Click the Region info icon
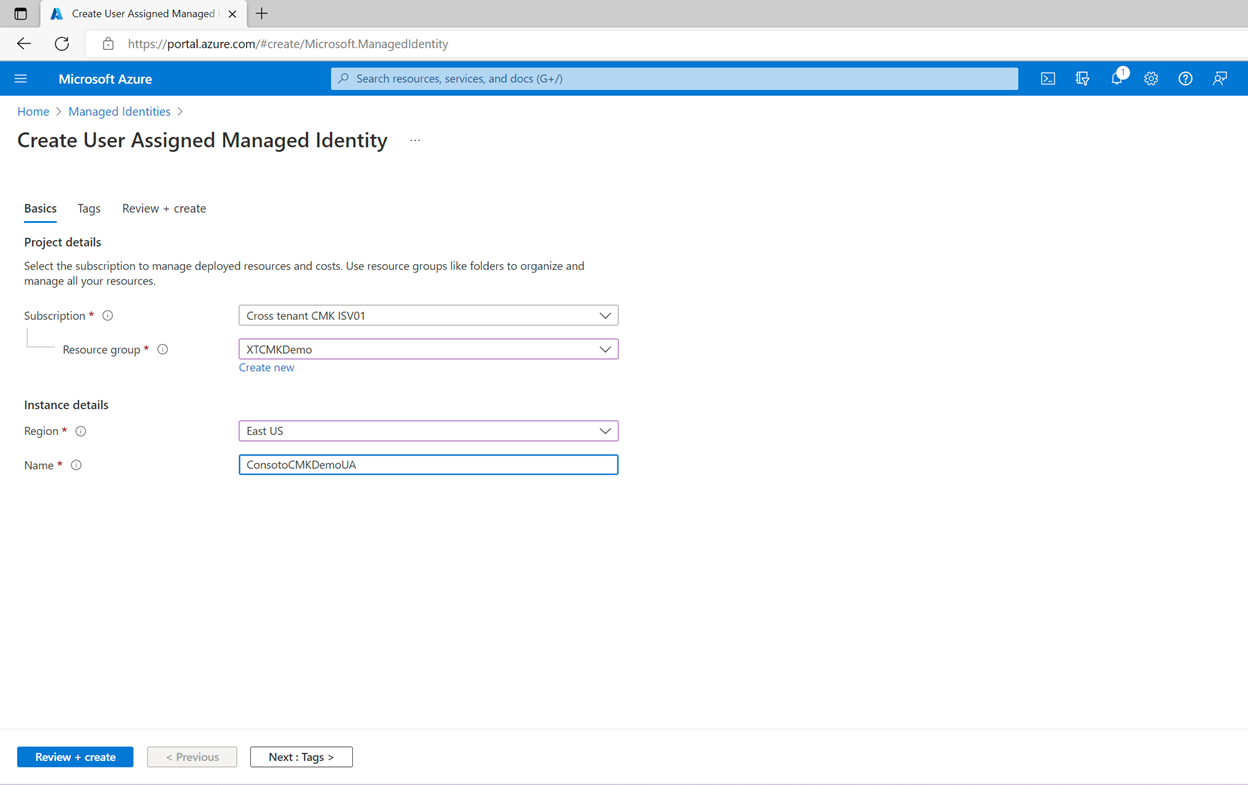This screenshot has width=1248, height=785. [x=80, y=430]
